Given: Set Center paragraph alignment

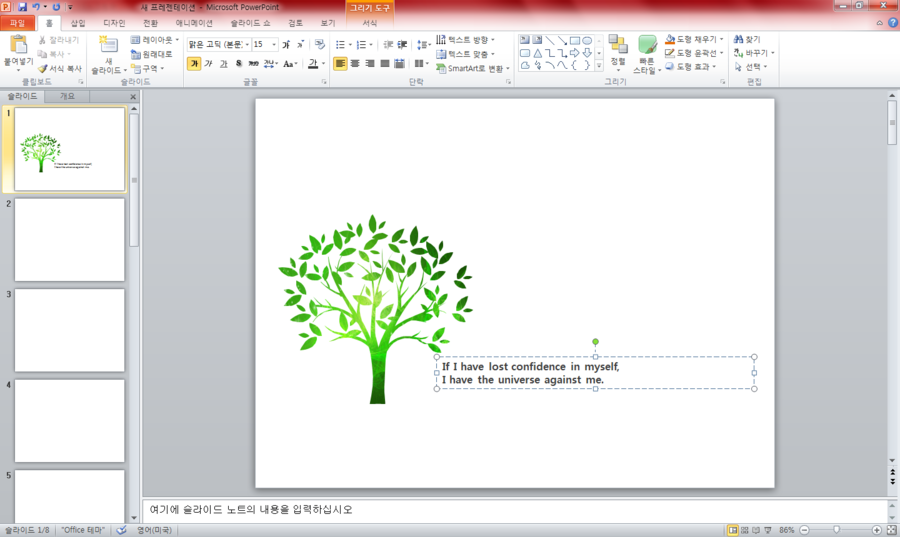Looking at the screenshot, I should (355, 64).
